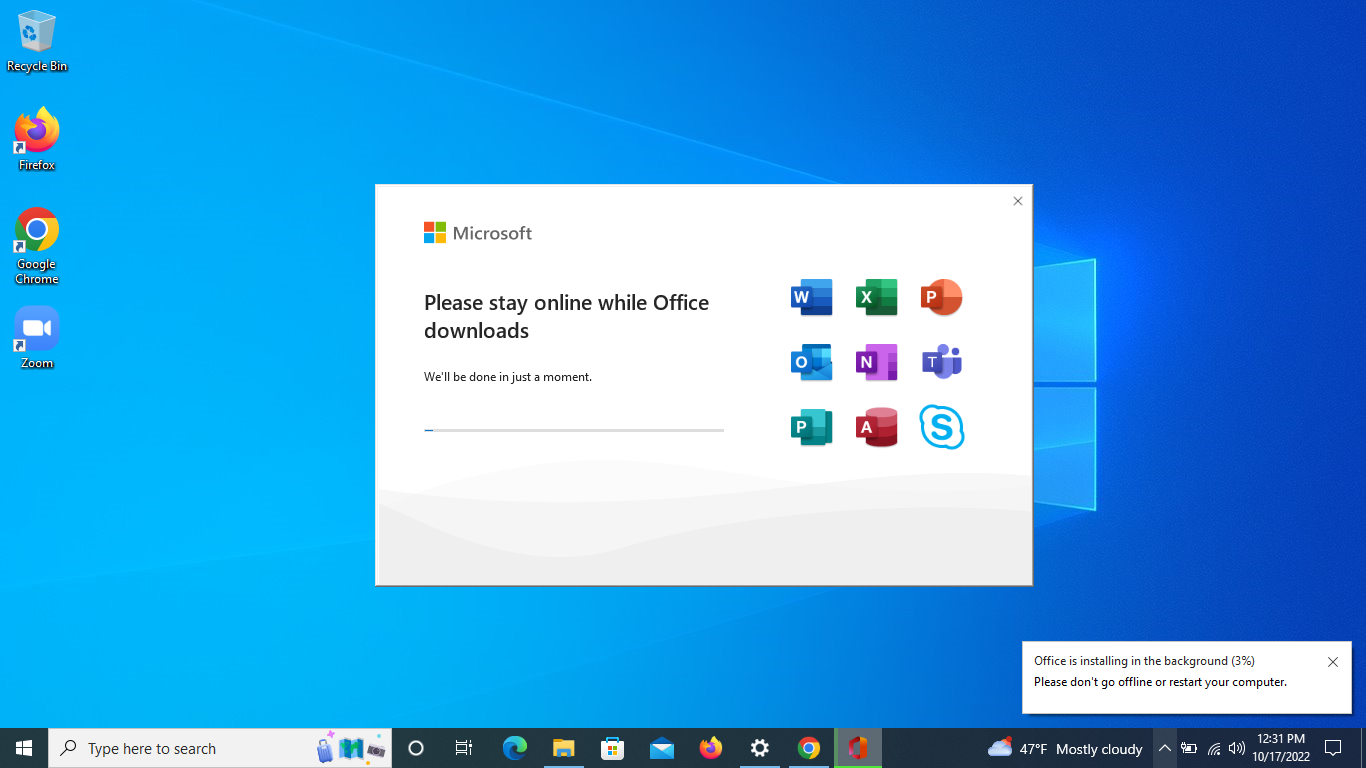Click the Outlook icon
Viewport: 1366px width, 768px height.
(x=811, y=362)
